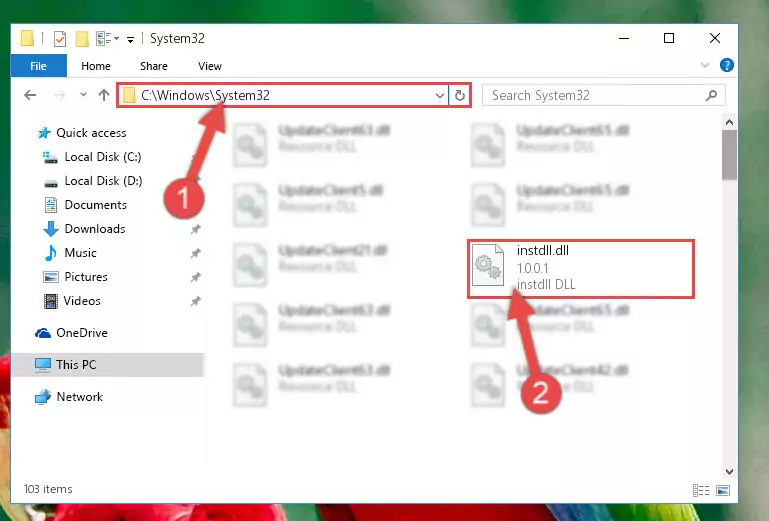Click the pin icon next to Pictures
Screen dimensions: 769x521
[x=196, y=277]
